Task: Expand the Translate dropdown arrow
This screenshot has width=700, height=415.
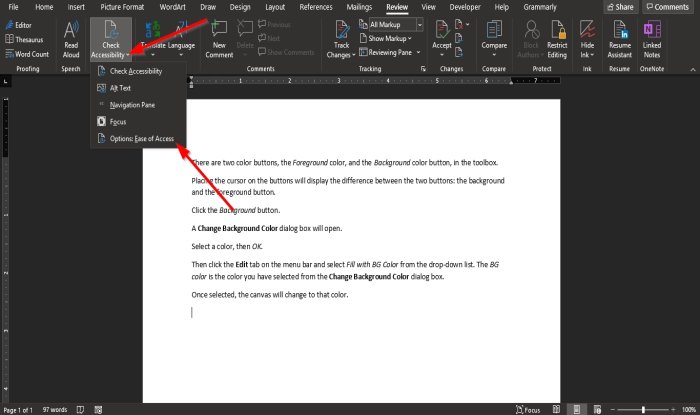Action: tap(153, 55)
